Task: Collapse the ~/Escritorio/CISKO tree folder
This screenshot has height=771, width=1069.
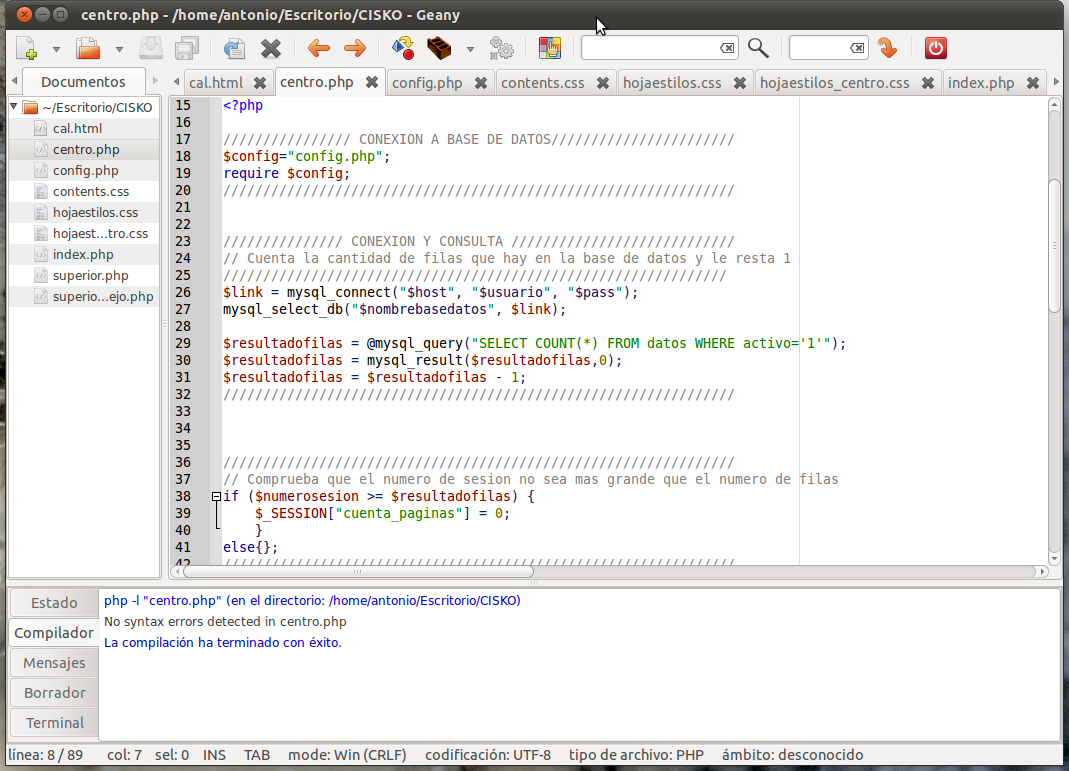Action: tap(14, 107)
